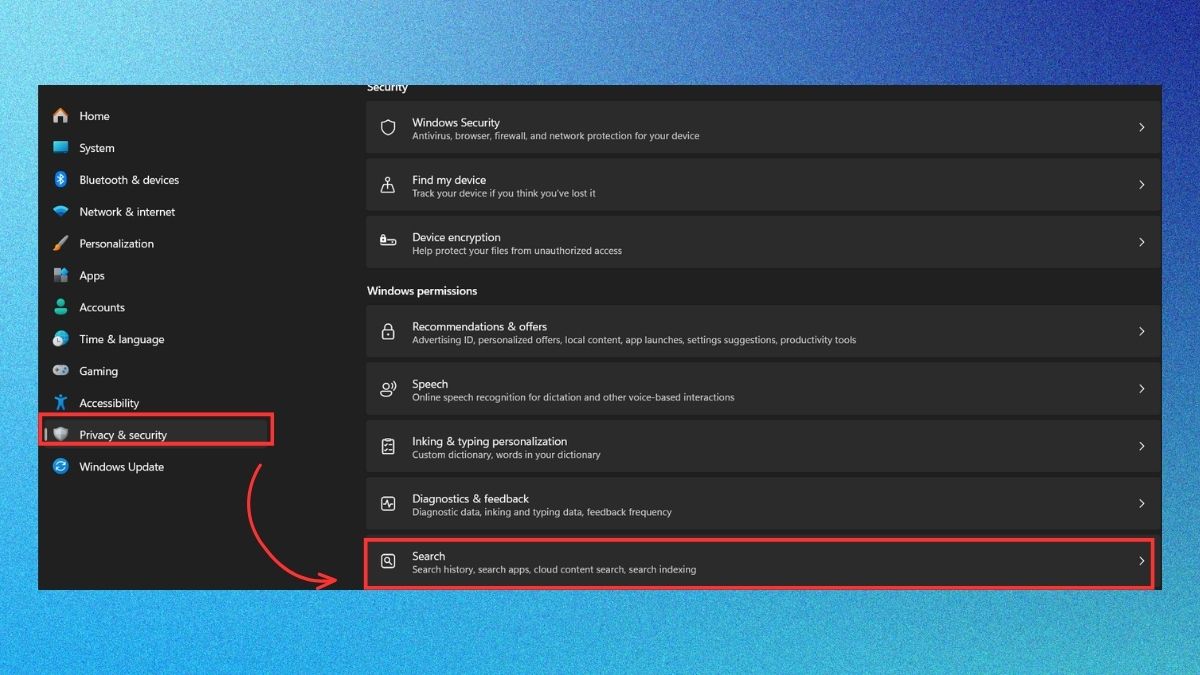Image resolution: width=1200 pixels, height=675 pixels.
Task: Click the Home house icon in sidebar
Action: pos(61,116)
